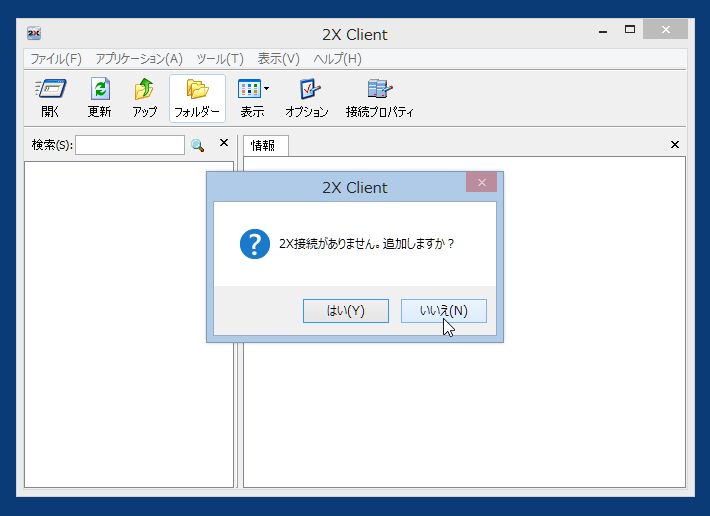Open the ファイル(F) menu
The width and height of the screenshot is (710, 516).
[56, 59]
